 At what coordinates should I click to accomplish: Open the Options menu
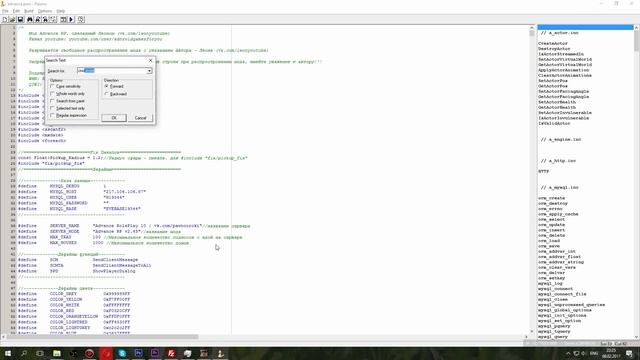click(45, 11)
